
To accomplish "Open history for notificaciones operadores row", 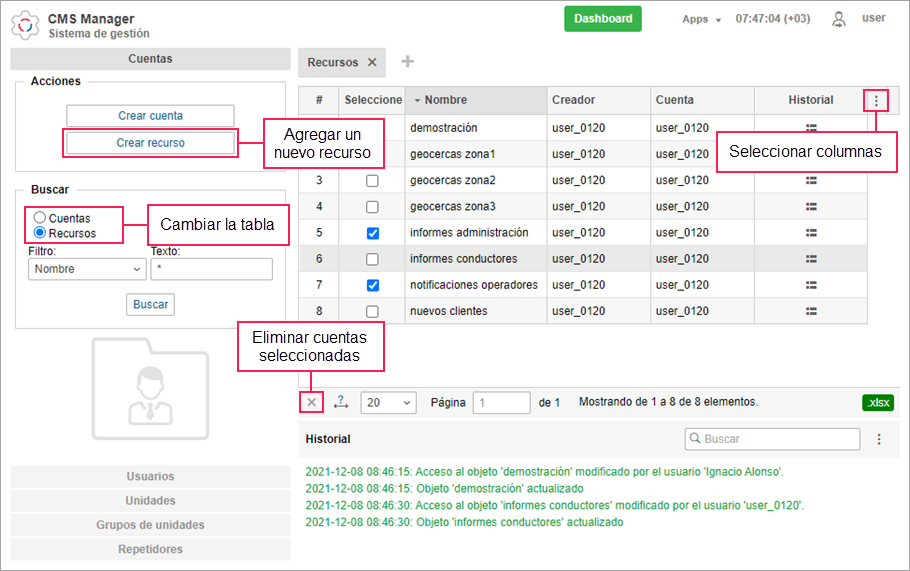I will (811, 285).
